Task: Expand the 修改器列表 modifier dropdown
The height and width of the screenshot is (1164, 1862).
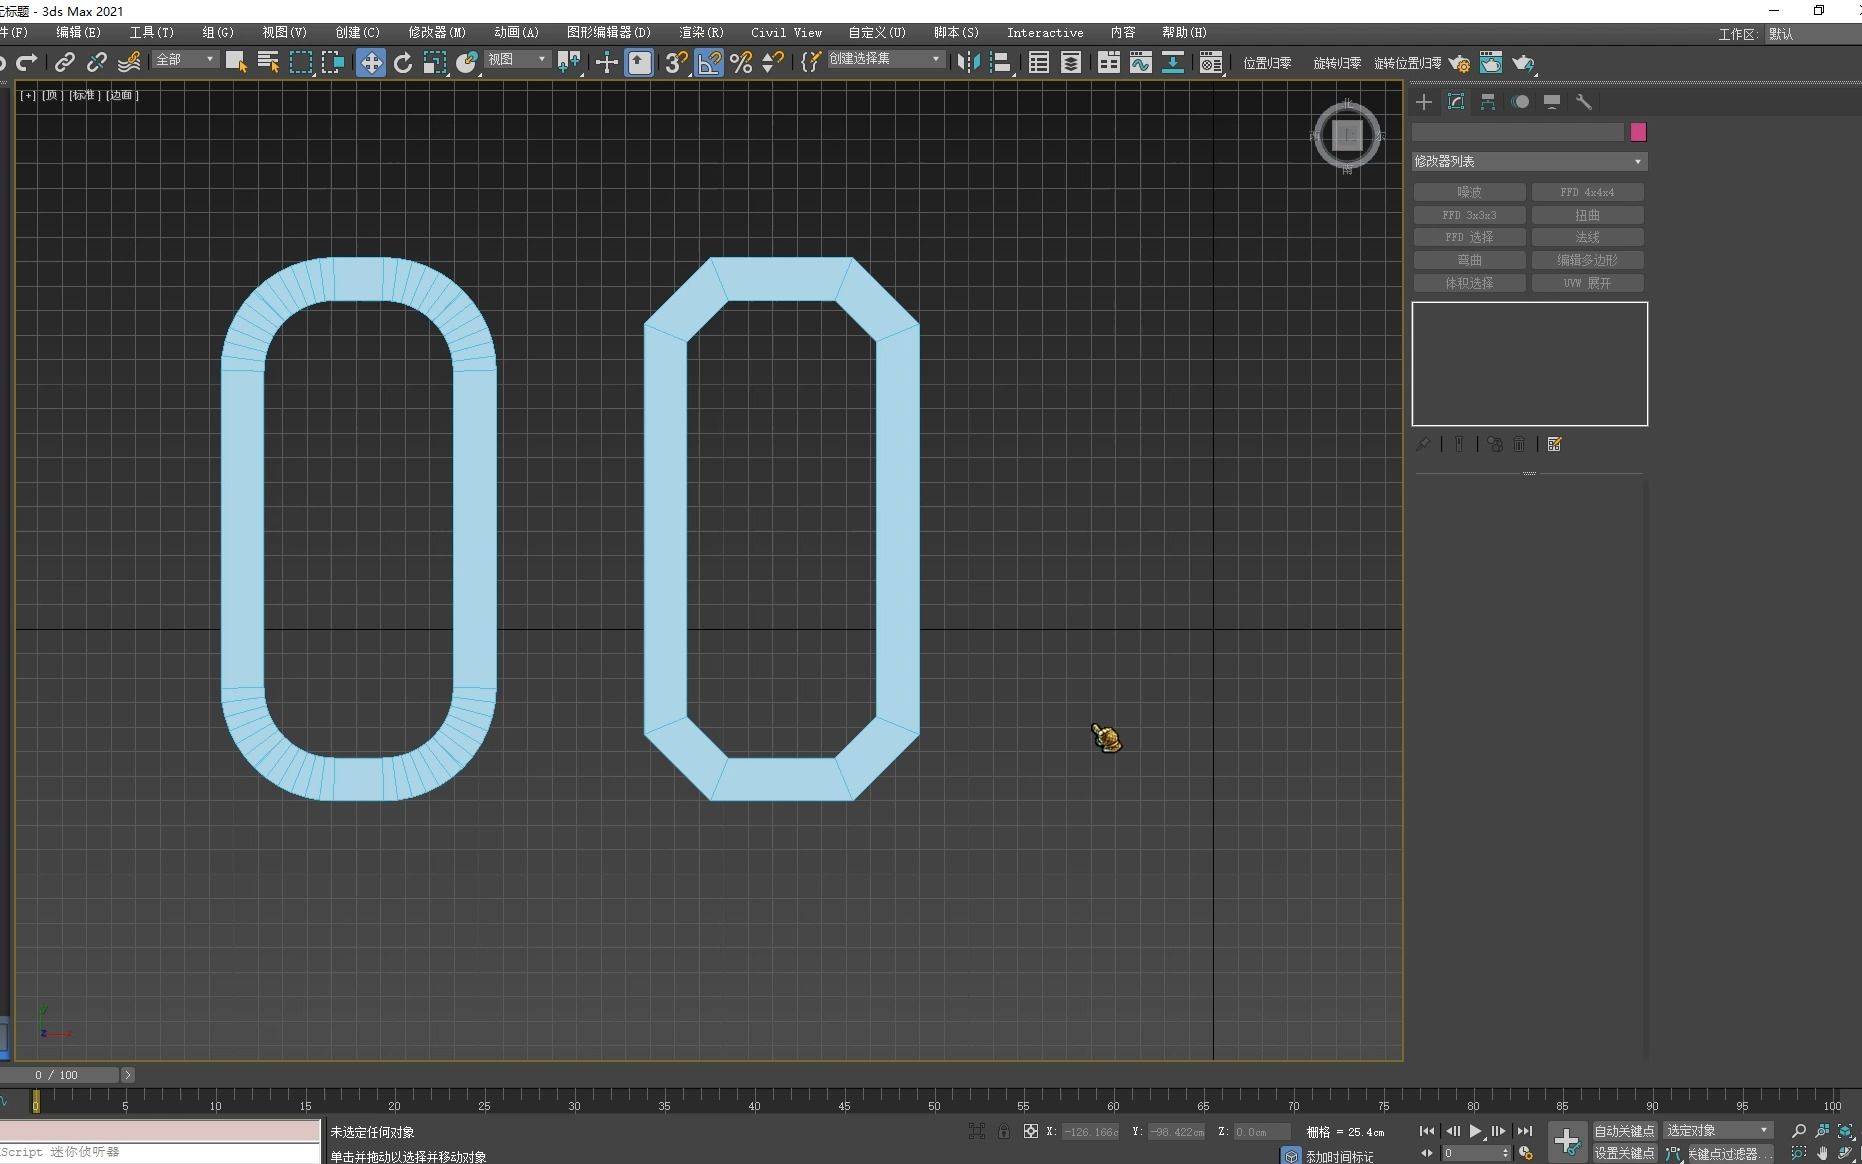Action: pos(1529,161)
